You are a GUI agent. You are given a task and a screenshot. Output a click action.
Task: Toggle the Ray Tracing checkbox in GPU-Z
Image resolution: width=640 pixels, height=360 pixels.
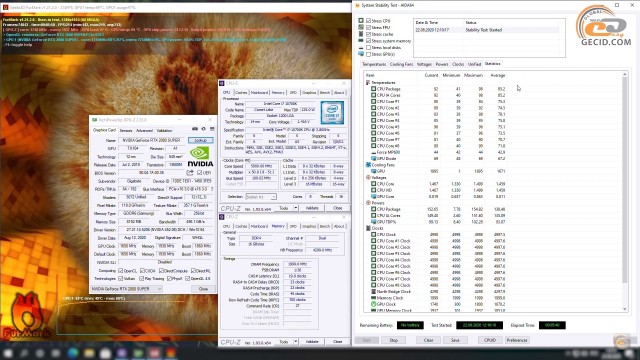(141, 278)
